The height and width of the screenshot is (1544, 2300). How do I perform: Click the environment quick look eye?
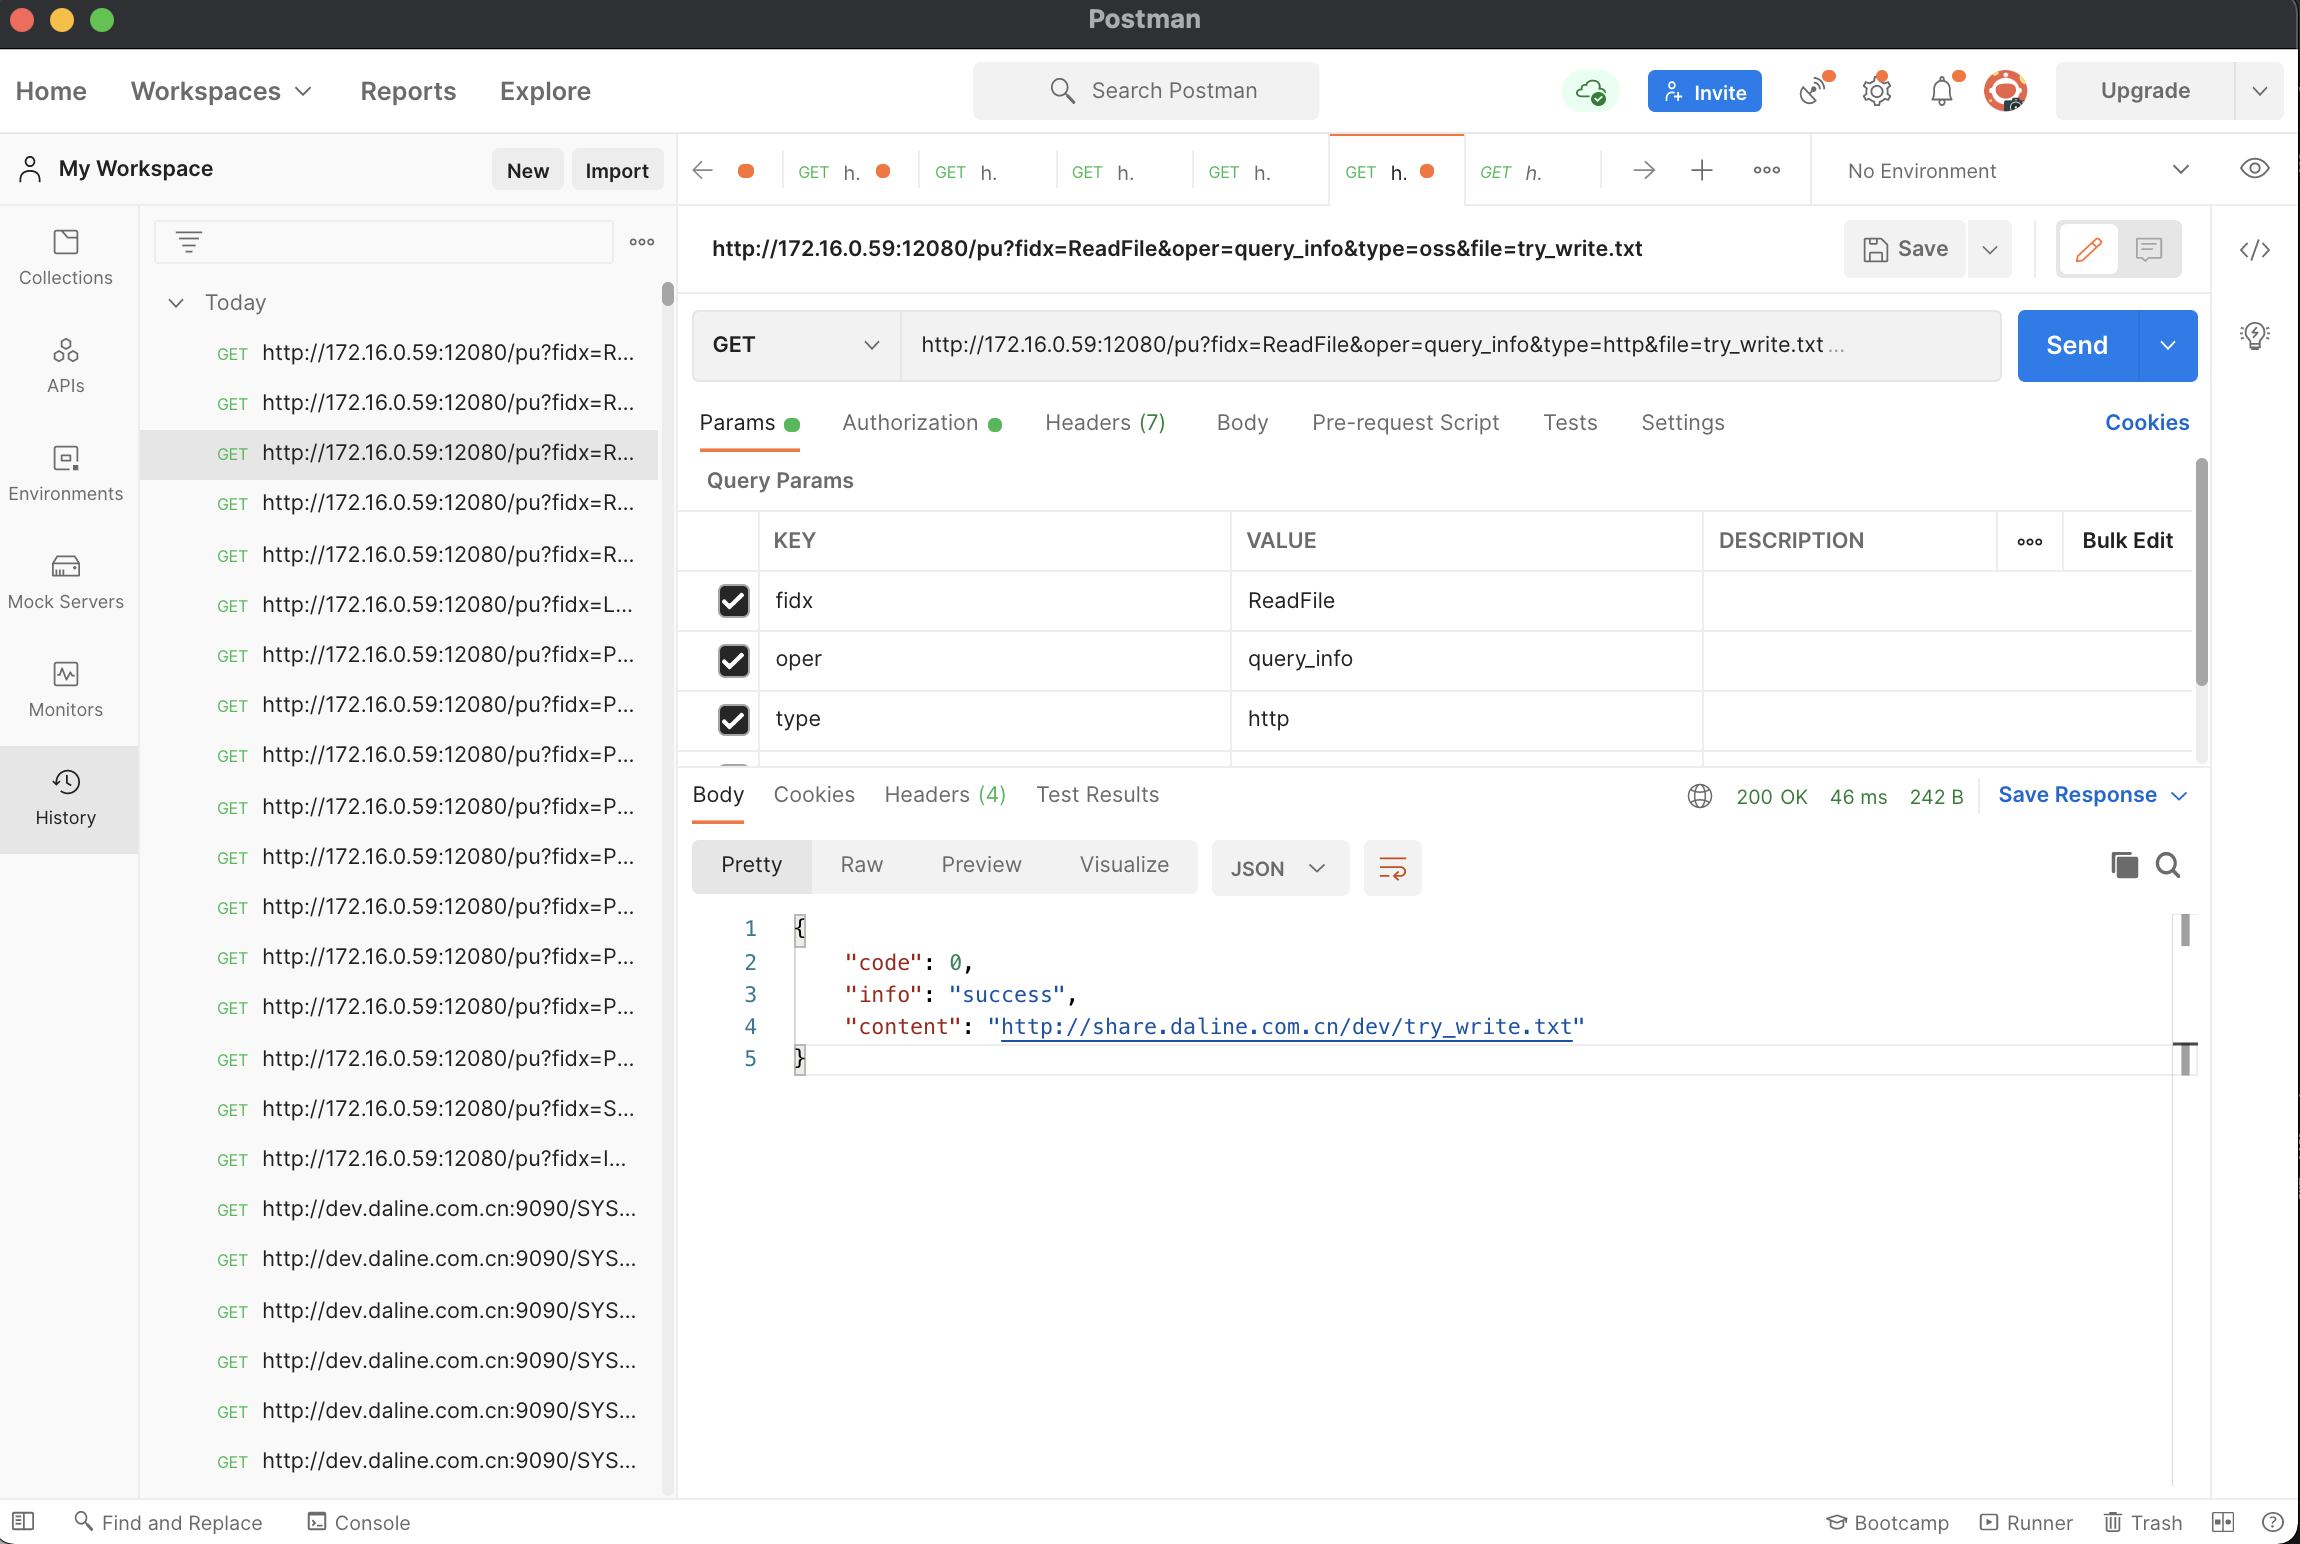tap(2254, 169)
